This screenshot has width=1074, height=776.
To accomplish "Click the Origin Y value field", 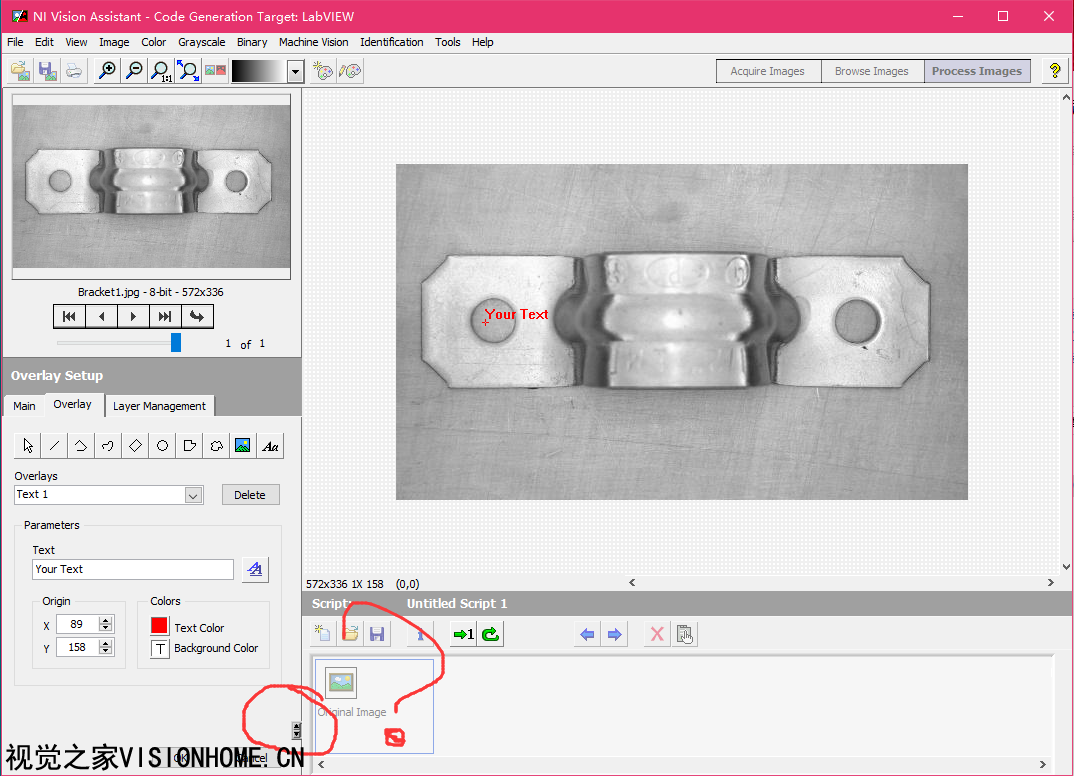I will [79, 647].
